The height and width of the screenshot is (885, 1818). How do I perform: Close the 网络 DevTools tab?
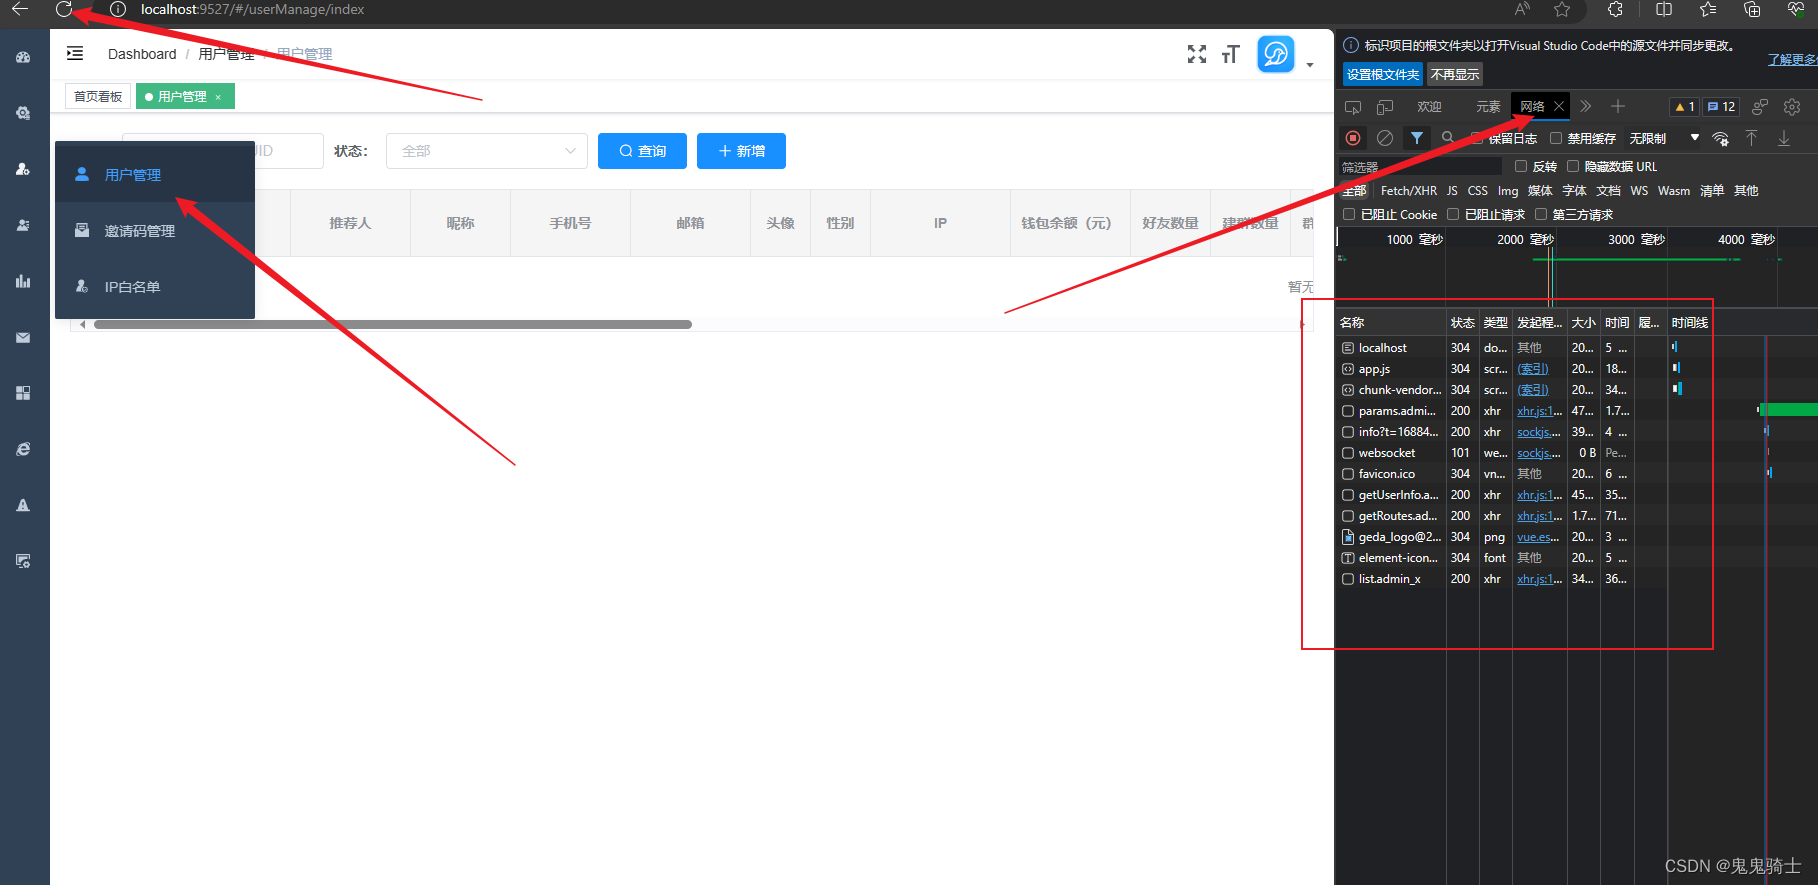(x=1559, y=106)
